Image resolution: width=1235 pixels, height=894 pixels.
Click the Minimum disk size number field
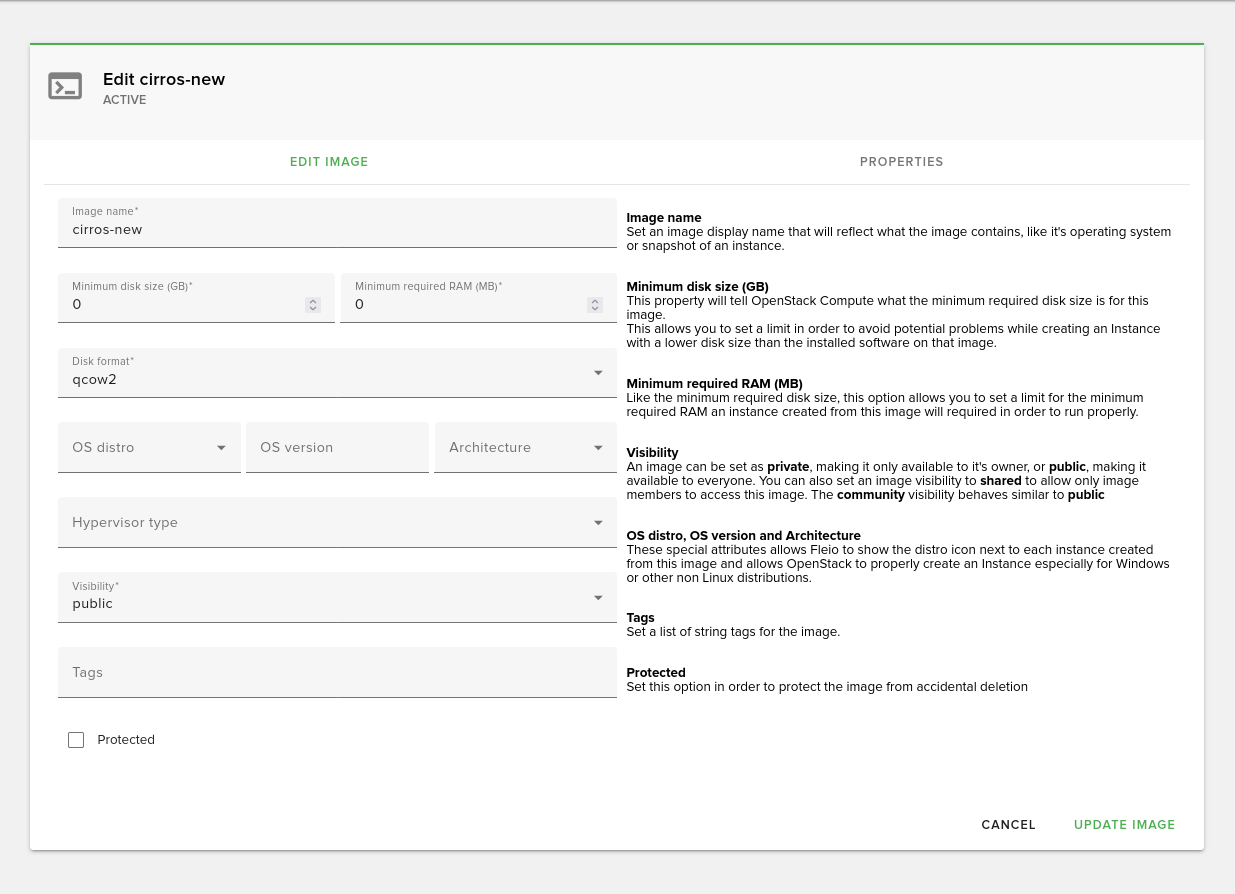[180, 305]
